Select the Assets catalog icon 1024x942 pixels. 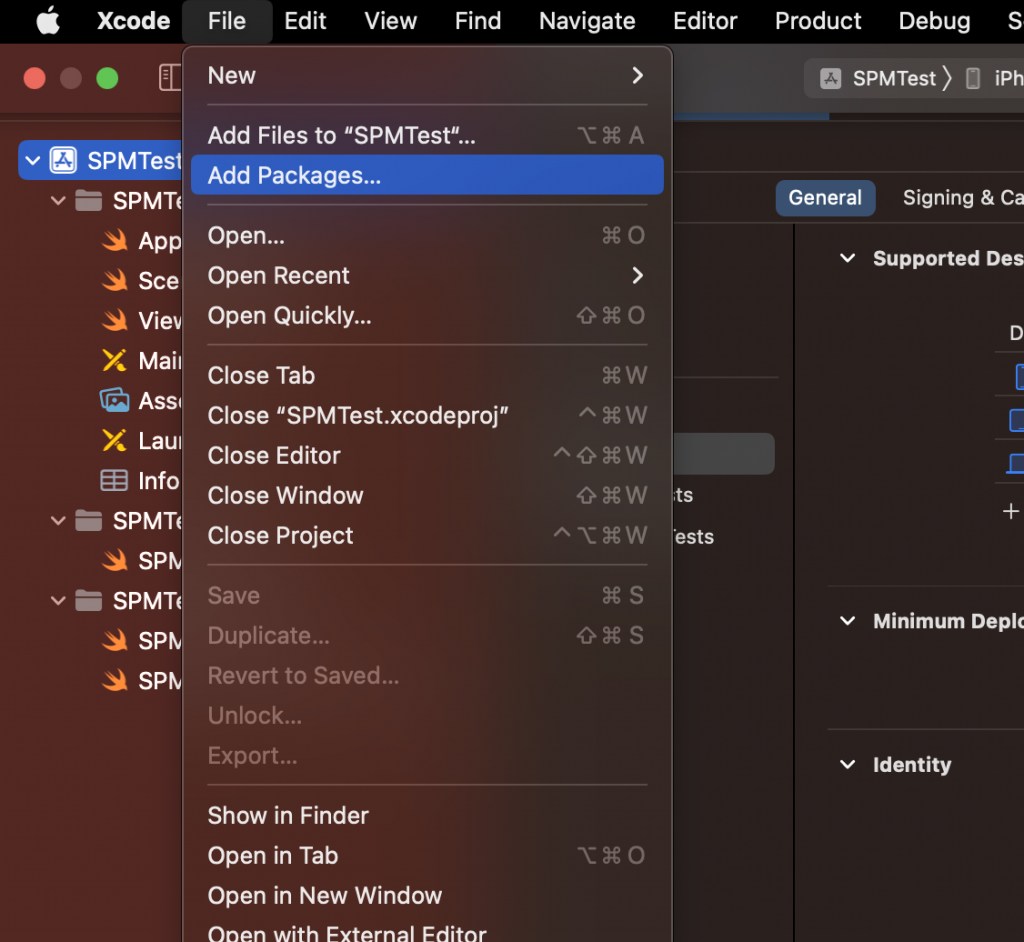tap(114, 400)
